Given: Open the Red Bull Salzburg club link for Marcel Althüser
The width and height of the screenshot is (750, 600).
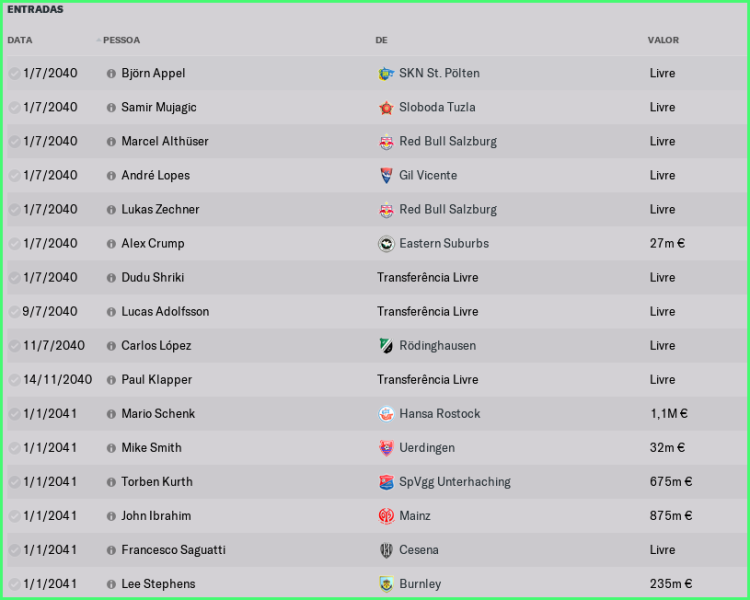Looking at the screenshot, I should pos(447,141).
